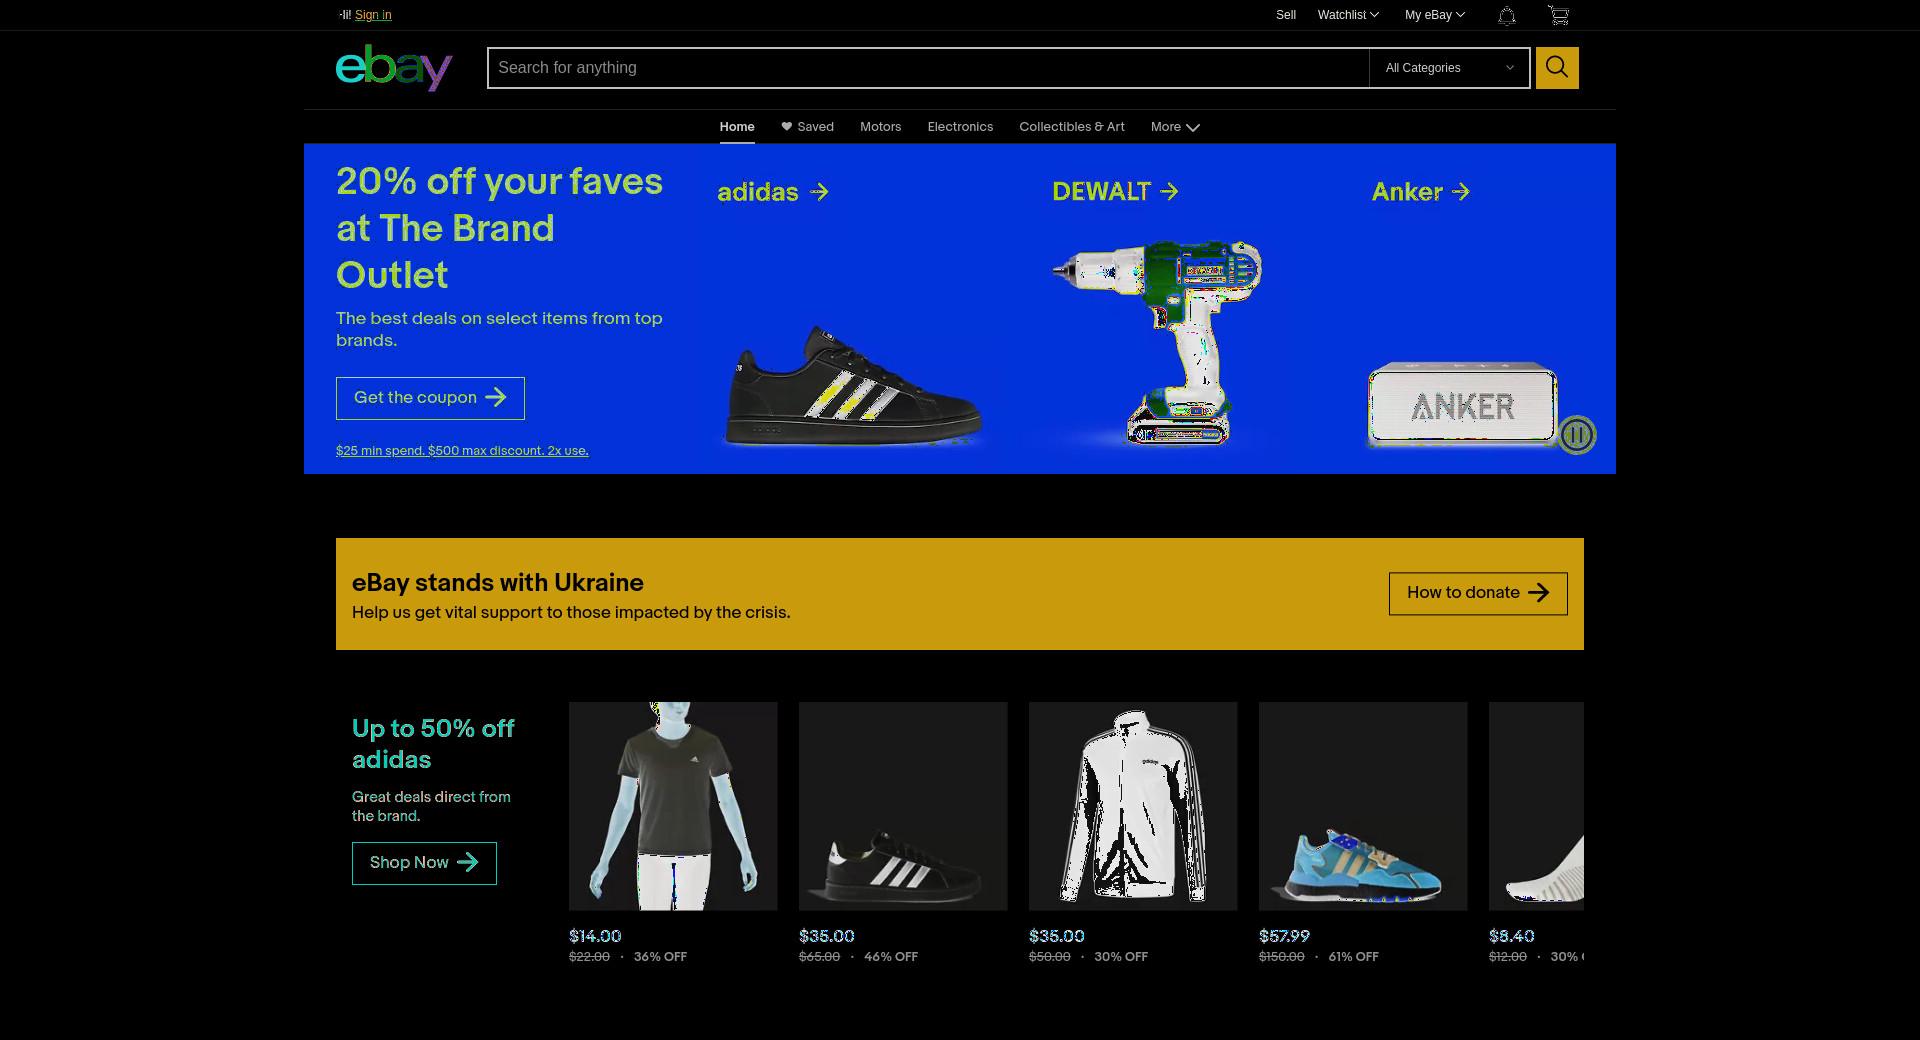
Task: Click the arrow next to DEWALT
Action: coord(1169,191)
